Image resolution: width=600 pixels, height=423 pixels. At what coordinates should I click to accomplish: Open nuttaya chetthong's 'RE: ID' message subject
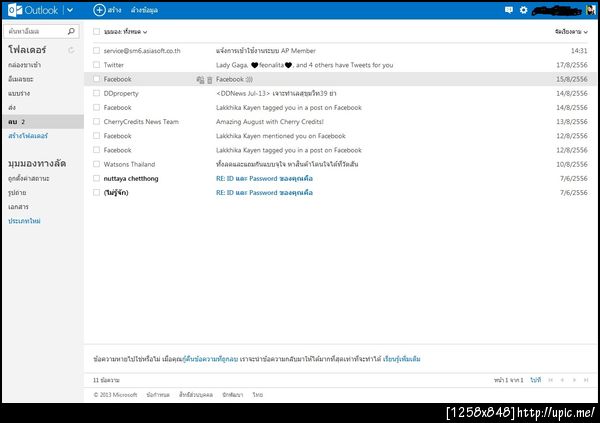(264, 179)
